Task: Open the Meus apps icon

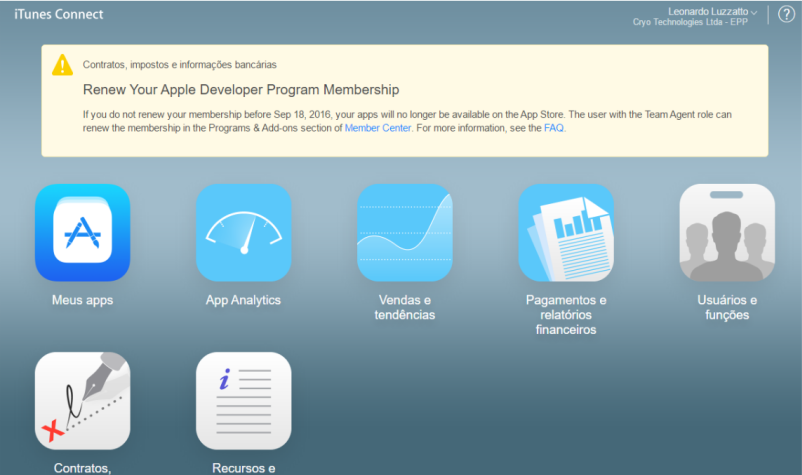Action: [x=83, y=232]
